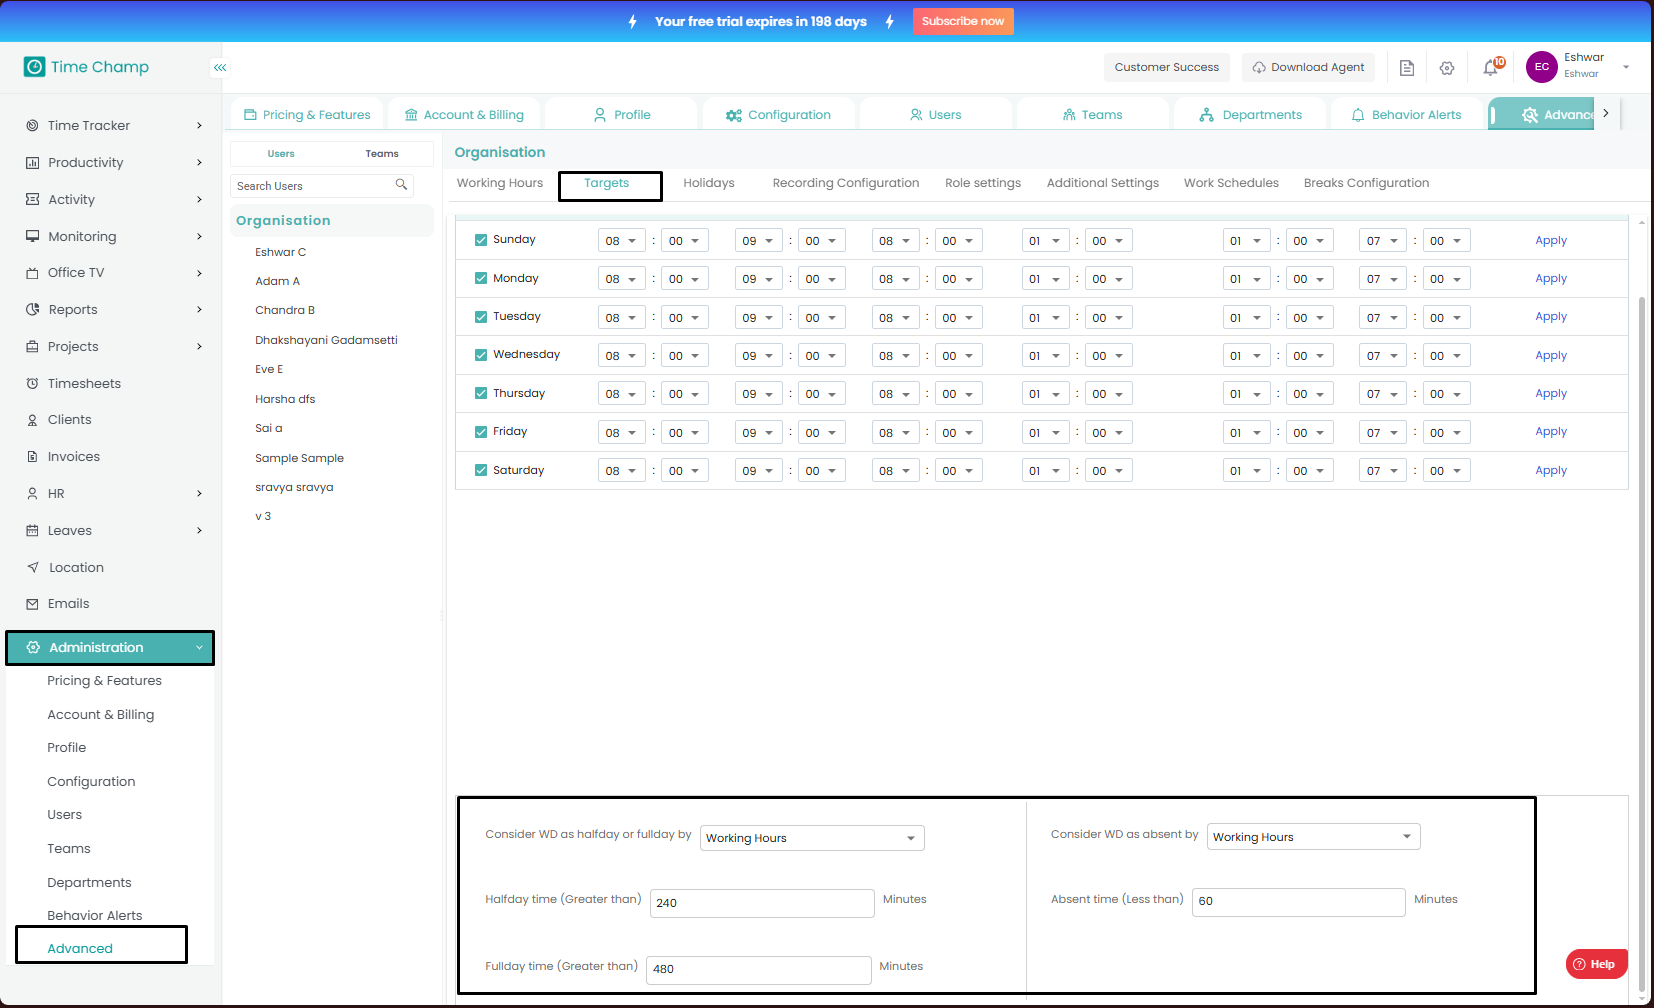Disable the Saturday checkbox
The height and width of the screenshot is (1008, 1654).
point(481,470)
